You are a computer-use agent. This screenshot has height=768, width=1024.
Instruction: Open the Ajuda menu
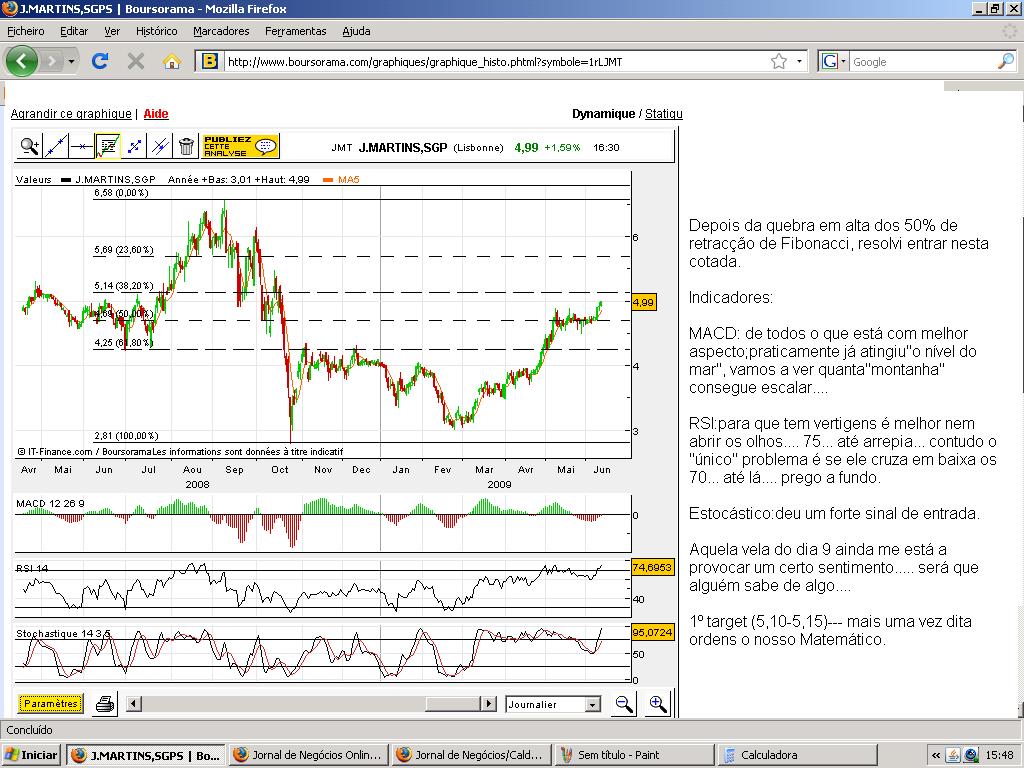pos(357,31)
